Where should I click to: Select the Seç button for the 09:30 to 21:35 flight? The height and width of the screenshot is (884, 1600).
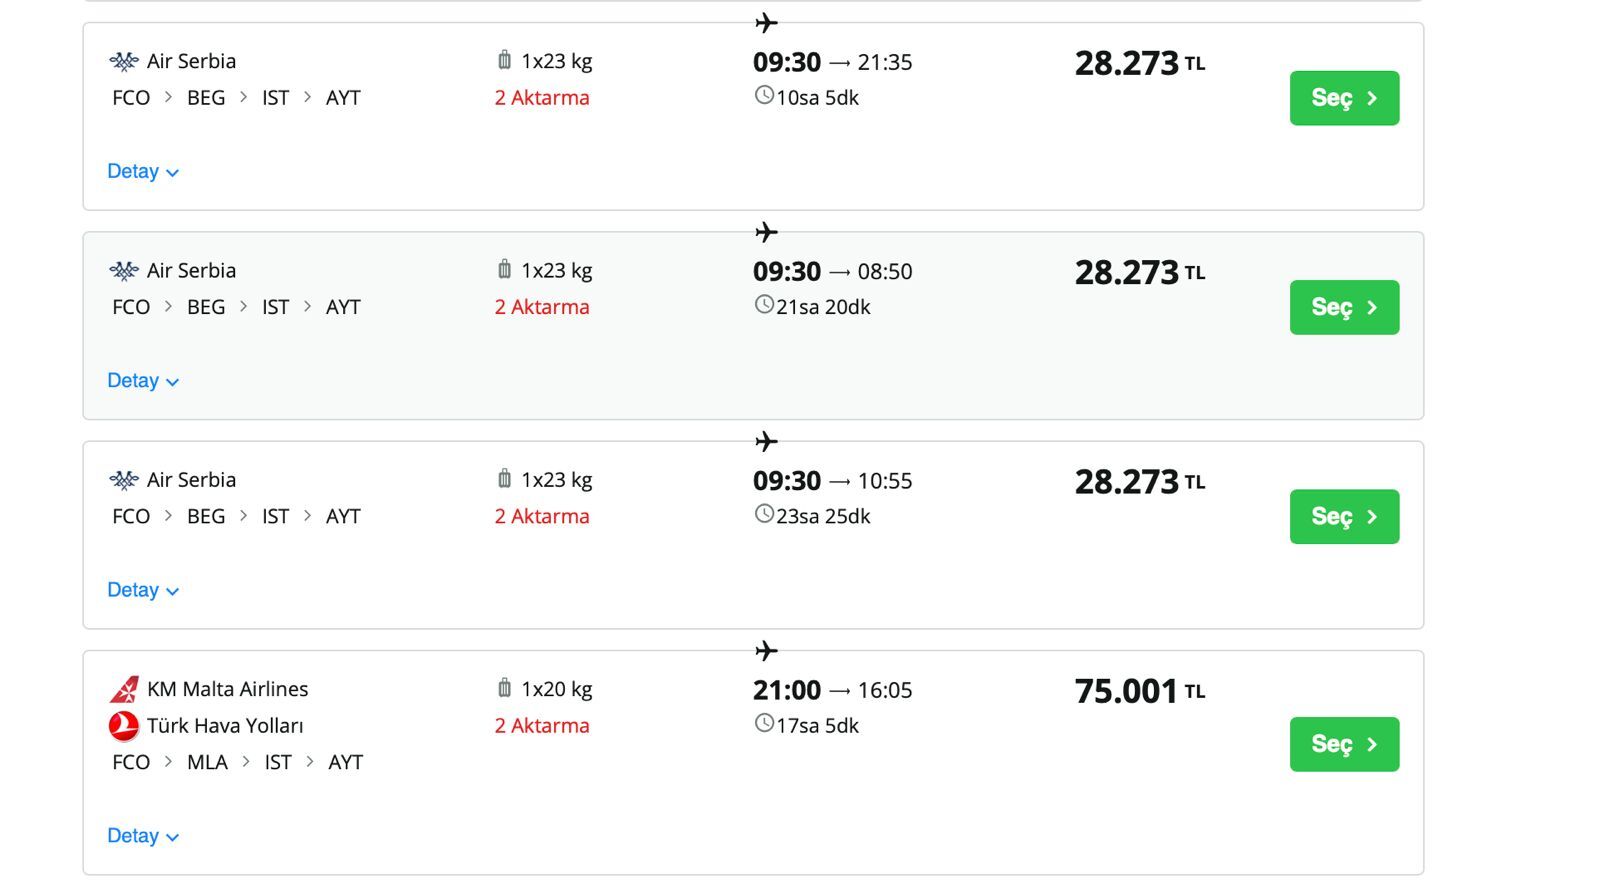point(1344,98)
